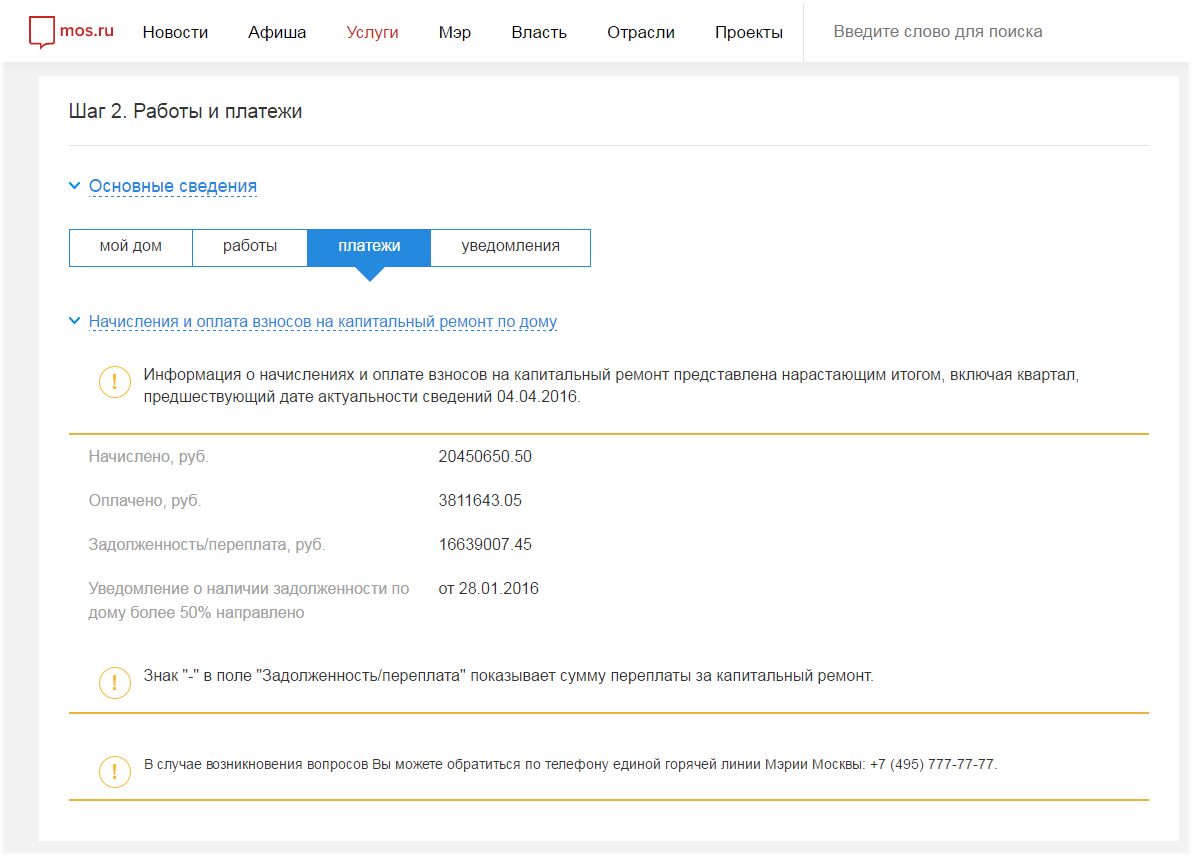1192x856 pixels.
Task: Click warning icon beside the нарастающим итогом note
Action: pyautogui.click(x=115, y=383)
